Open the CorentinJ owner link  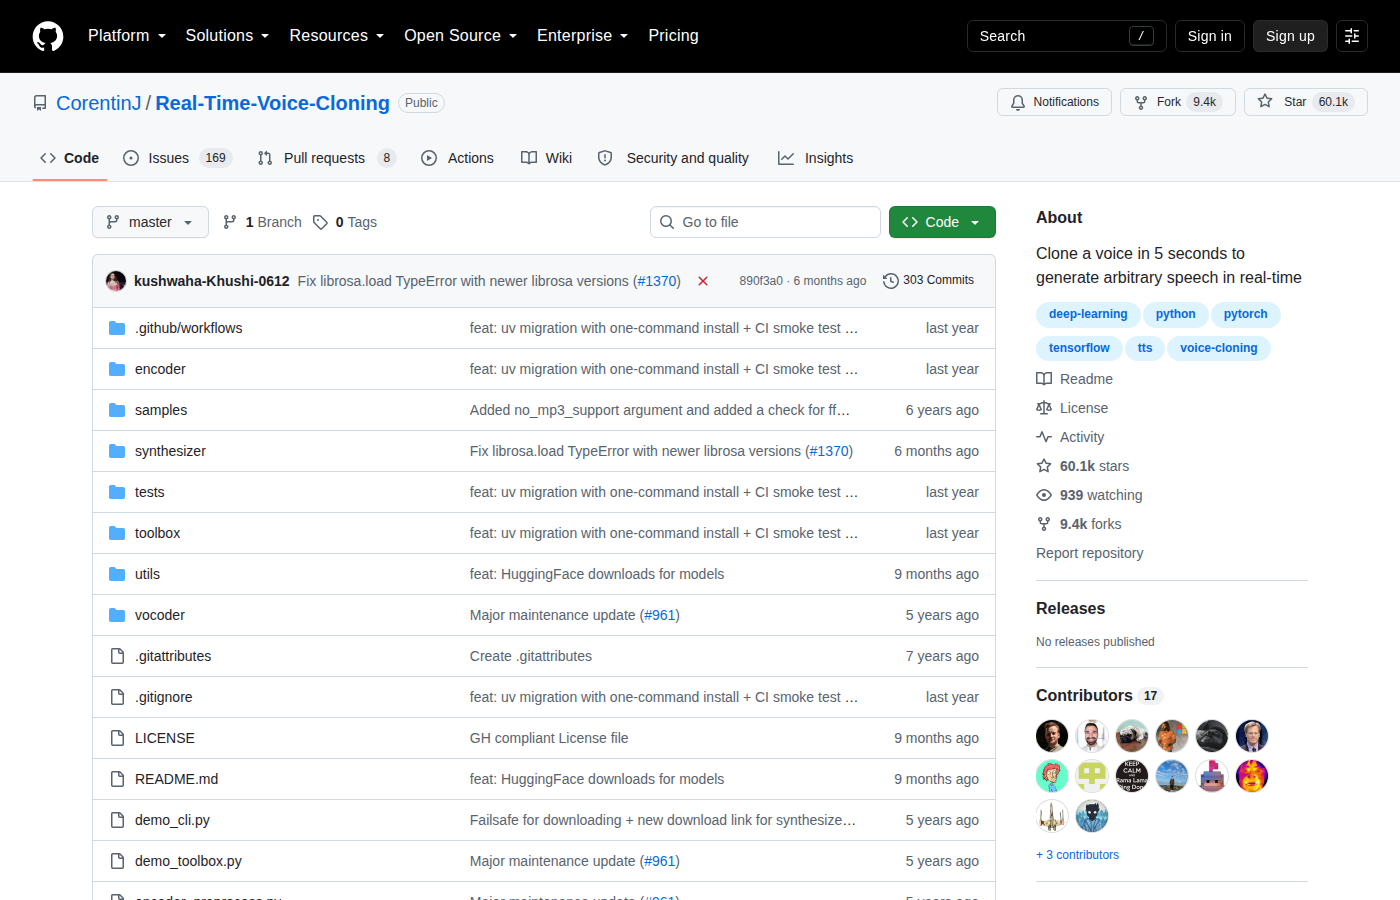click(x=99, y=103)
